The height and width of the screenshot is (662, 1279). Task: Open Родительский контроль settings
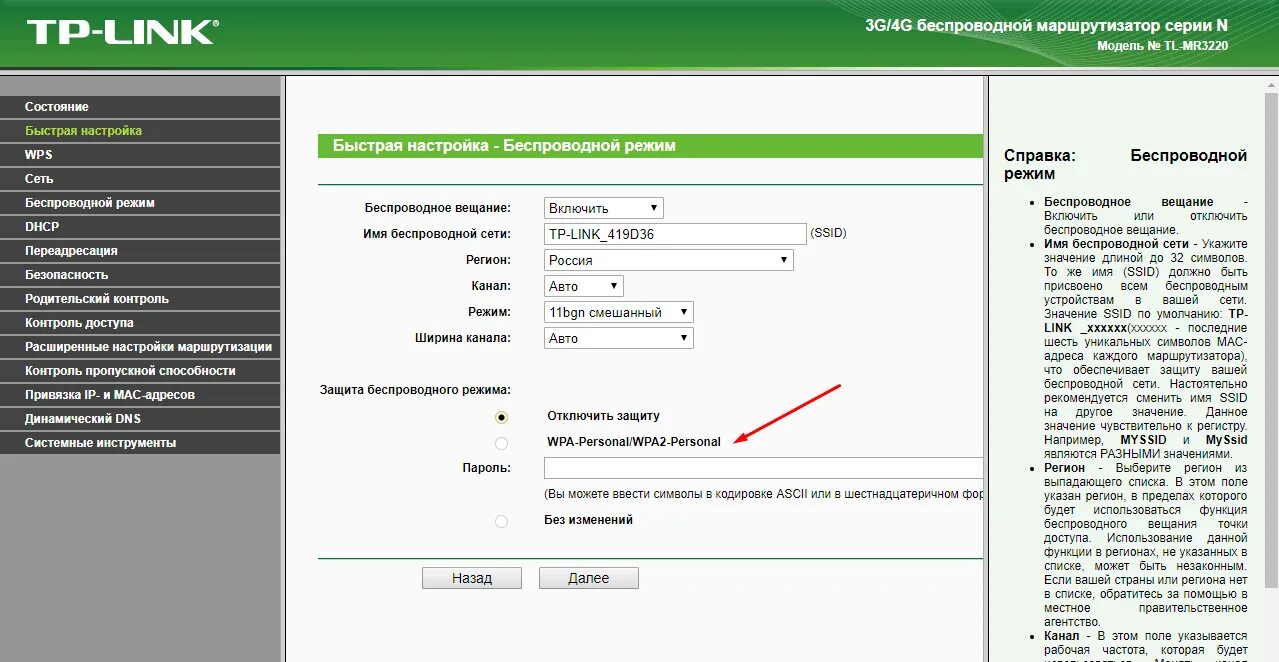pos(140,299)
